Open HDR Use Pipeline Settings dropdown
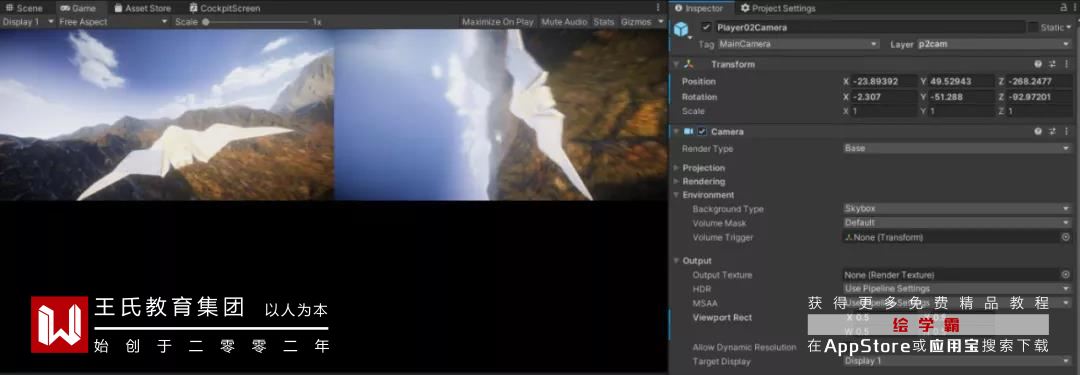 (x=957, y=289)
